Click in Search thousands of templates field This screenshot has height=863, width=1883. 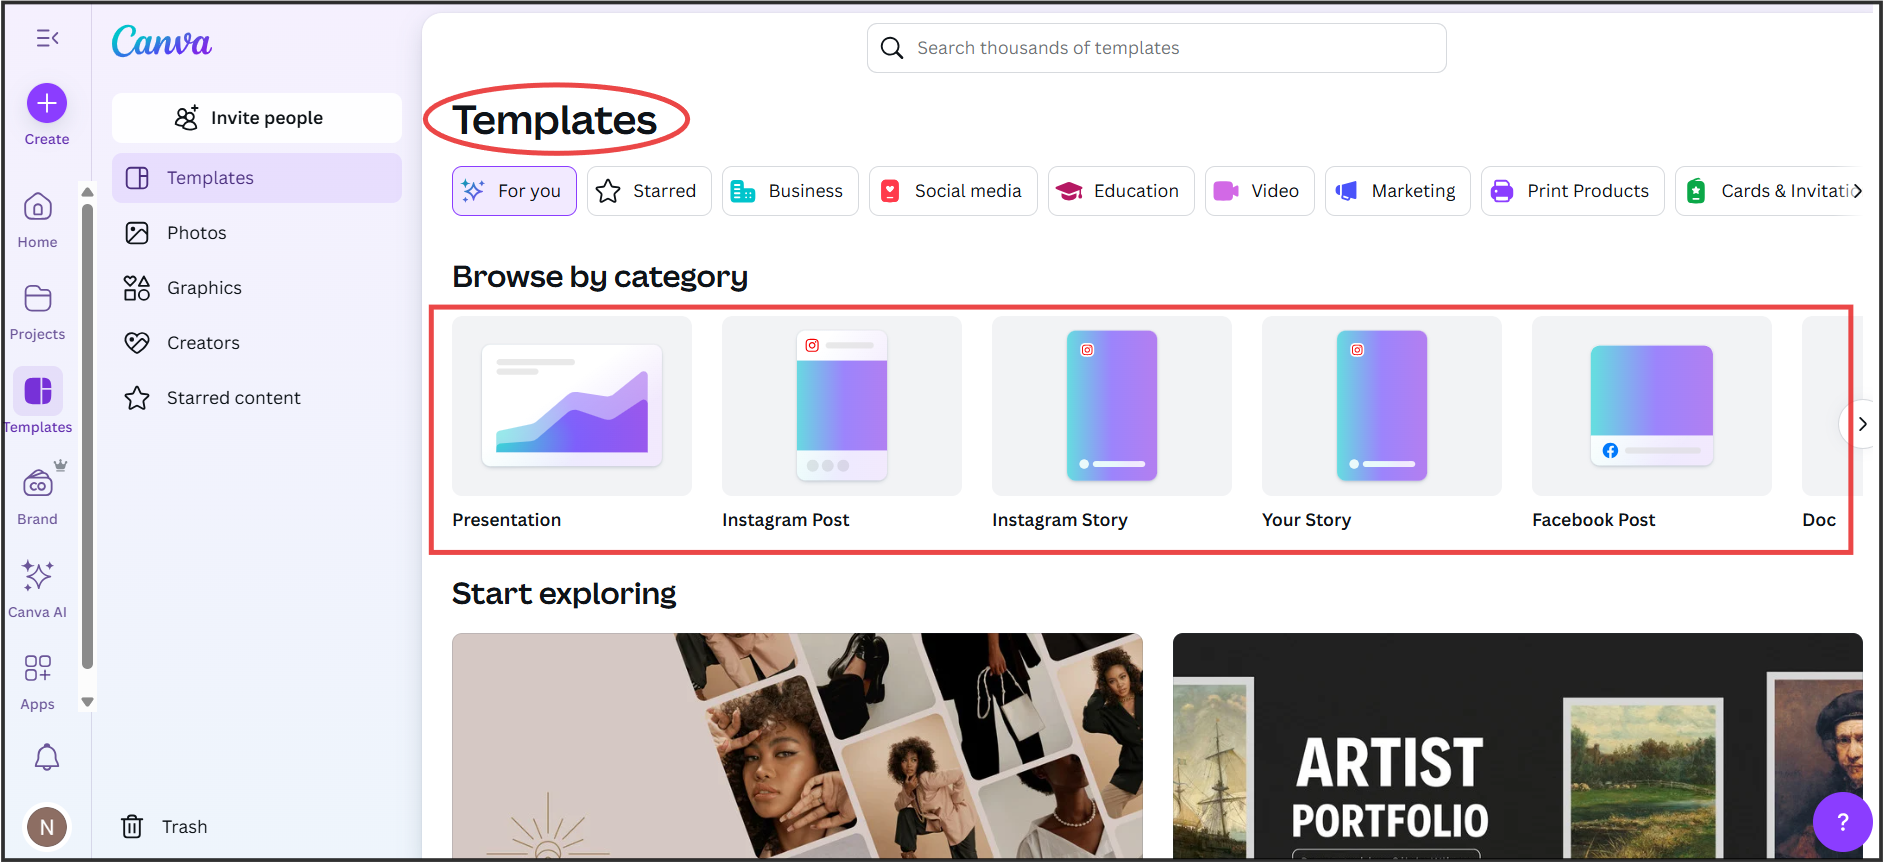point(1156,48)
